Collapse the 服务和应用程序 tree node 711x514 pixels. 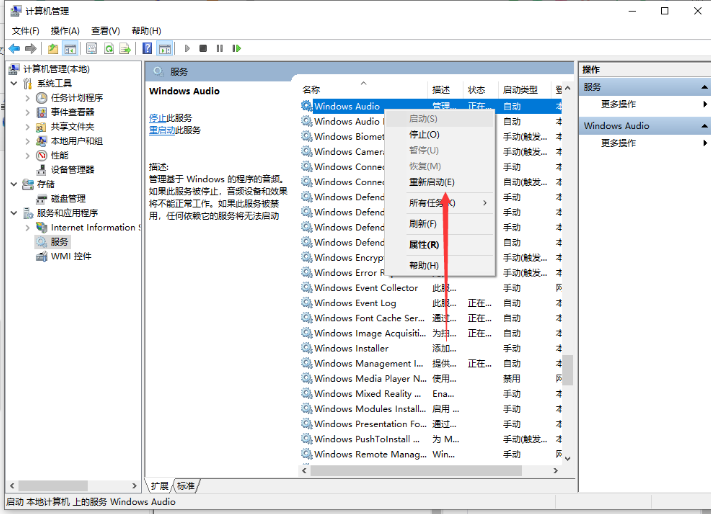[x=14, y=213]
